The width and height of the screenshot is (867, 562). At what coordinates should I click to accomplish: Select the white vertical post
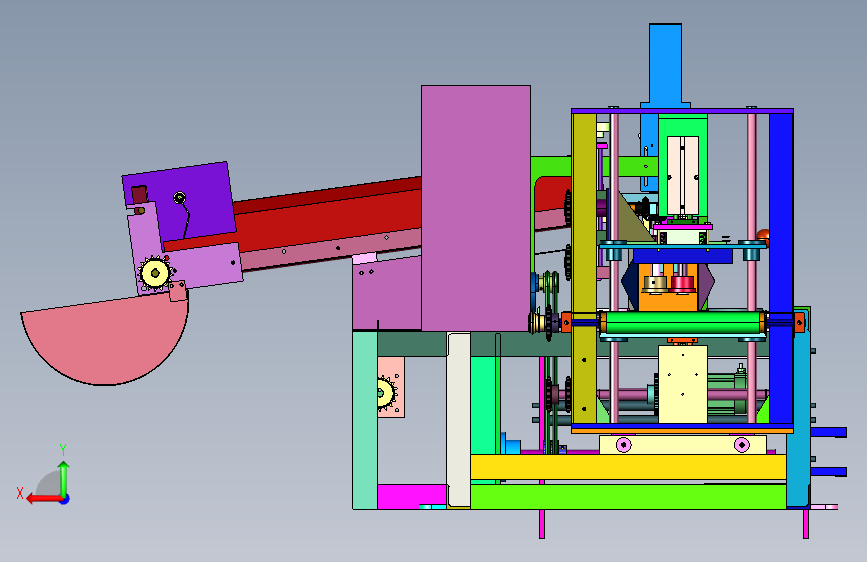pos(458,419)
